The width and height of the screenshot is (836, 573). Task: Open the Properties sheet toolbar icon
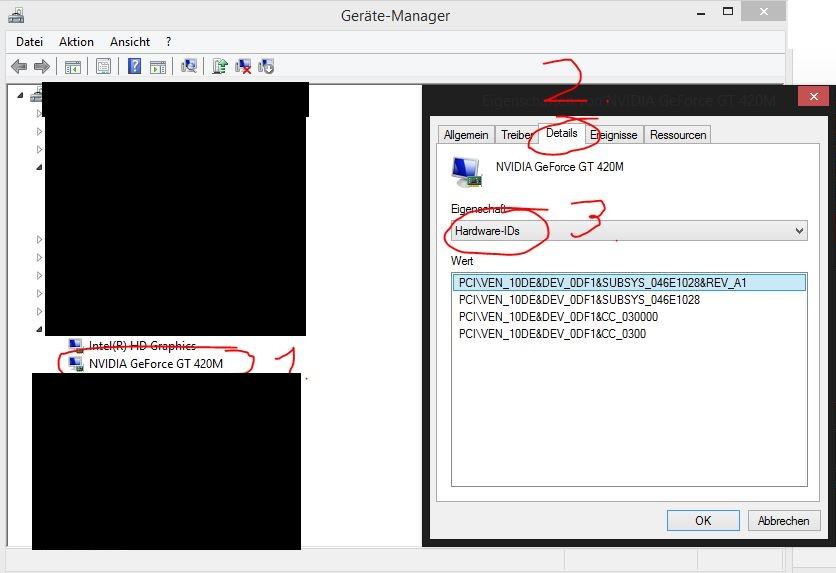point(103,67)
